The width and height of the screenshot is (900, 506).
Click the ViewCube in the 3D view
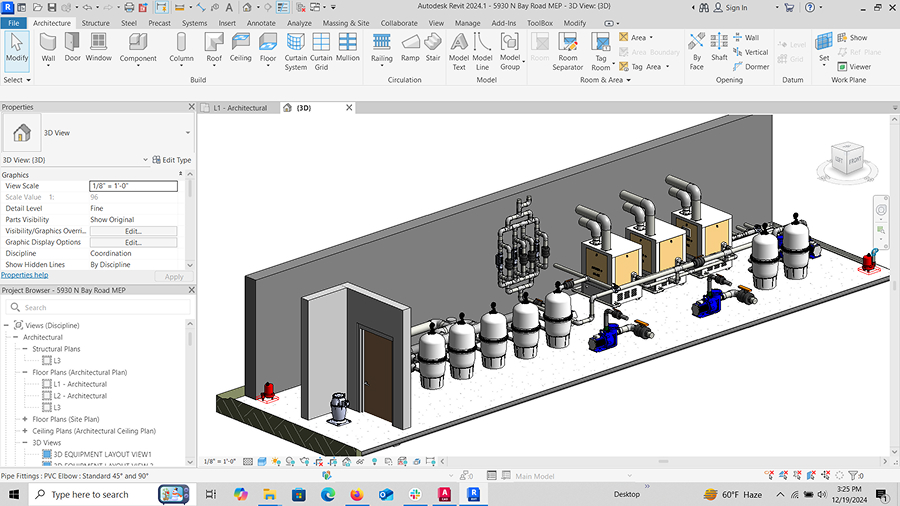tap(847, 160)
